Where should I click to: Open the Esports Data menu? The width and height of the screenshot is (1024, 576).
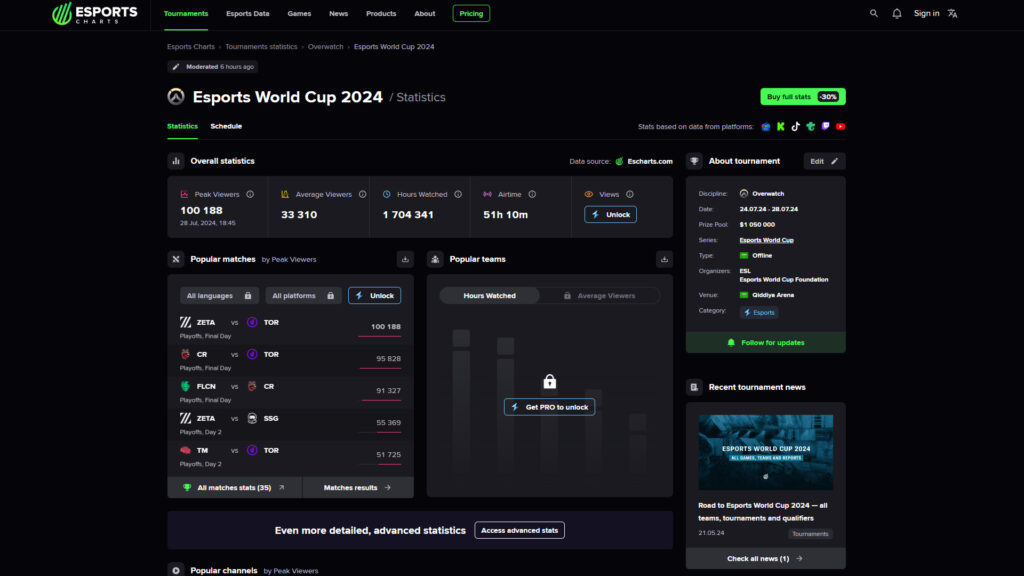click(247, 14)
